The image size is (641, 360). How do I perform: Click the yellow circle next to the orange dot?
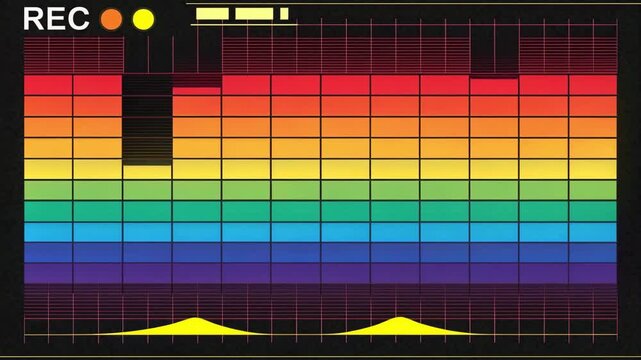click(143, 19)
